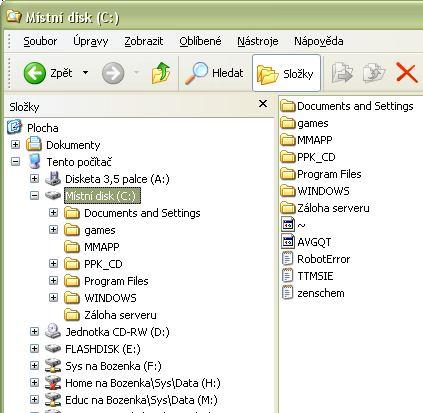Click the network drive icon for F:

pos(53,366)
